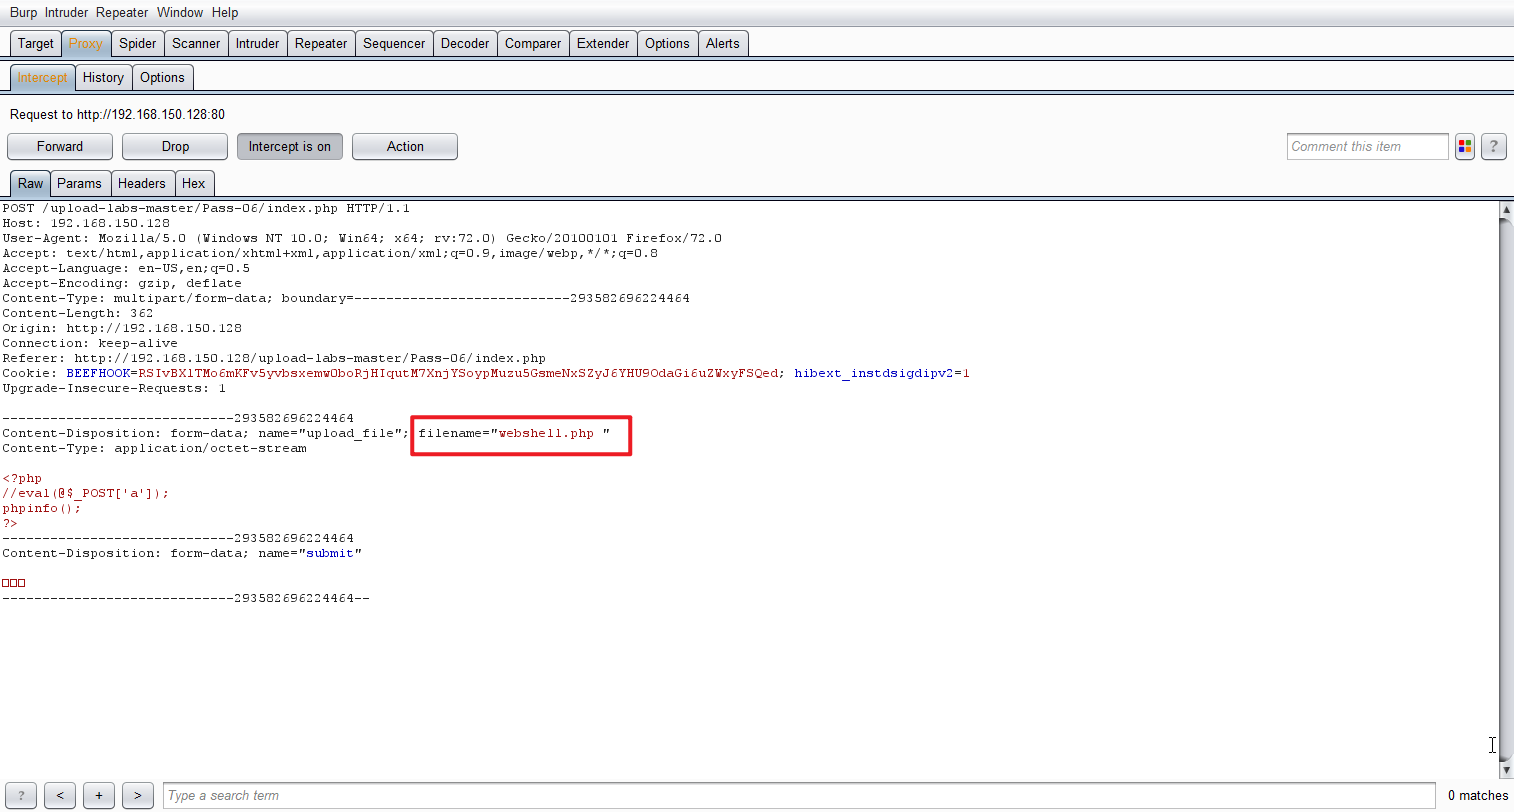
Task: Open the Help menu
Action: 225,12
